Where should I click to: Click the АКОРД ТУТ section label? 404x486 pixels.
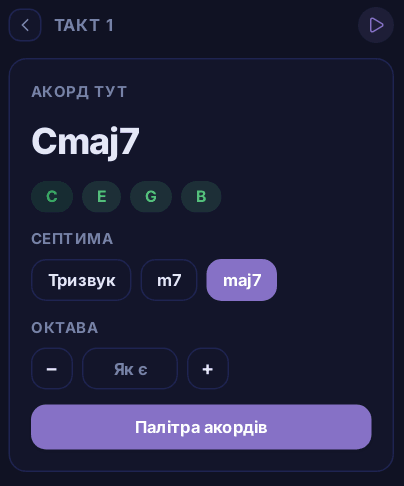point(79,92)
